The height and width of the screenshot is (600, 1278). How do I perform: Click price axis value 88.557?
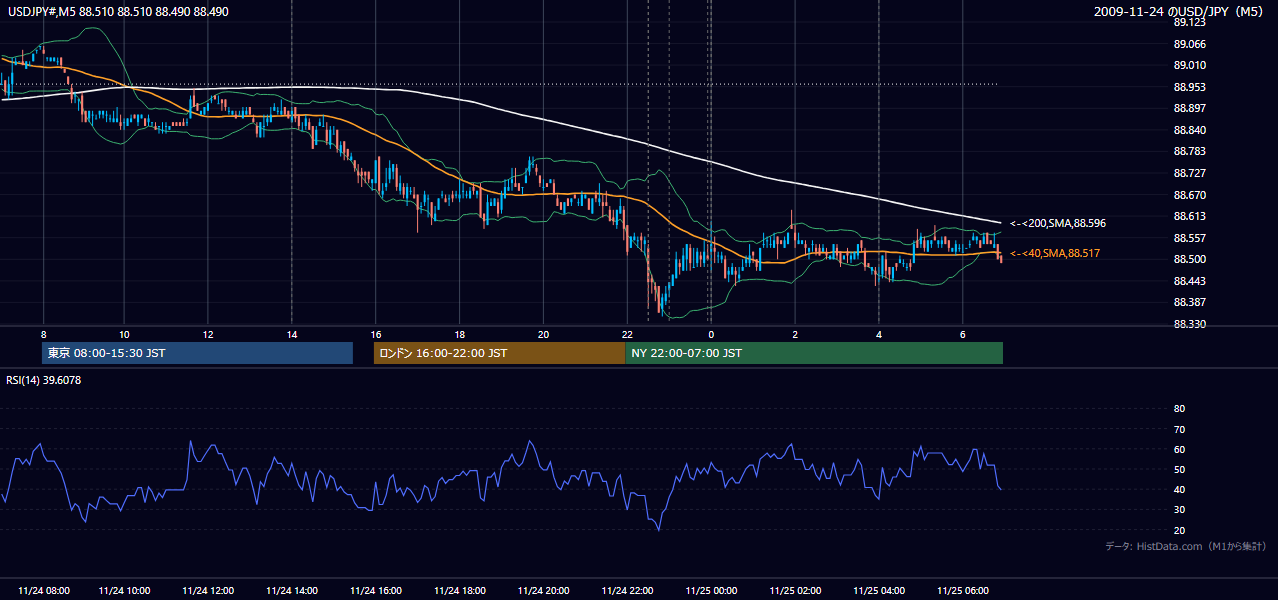point(1189,238)
